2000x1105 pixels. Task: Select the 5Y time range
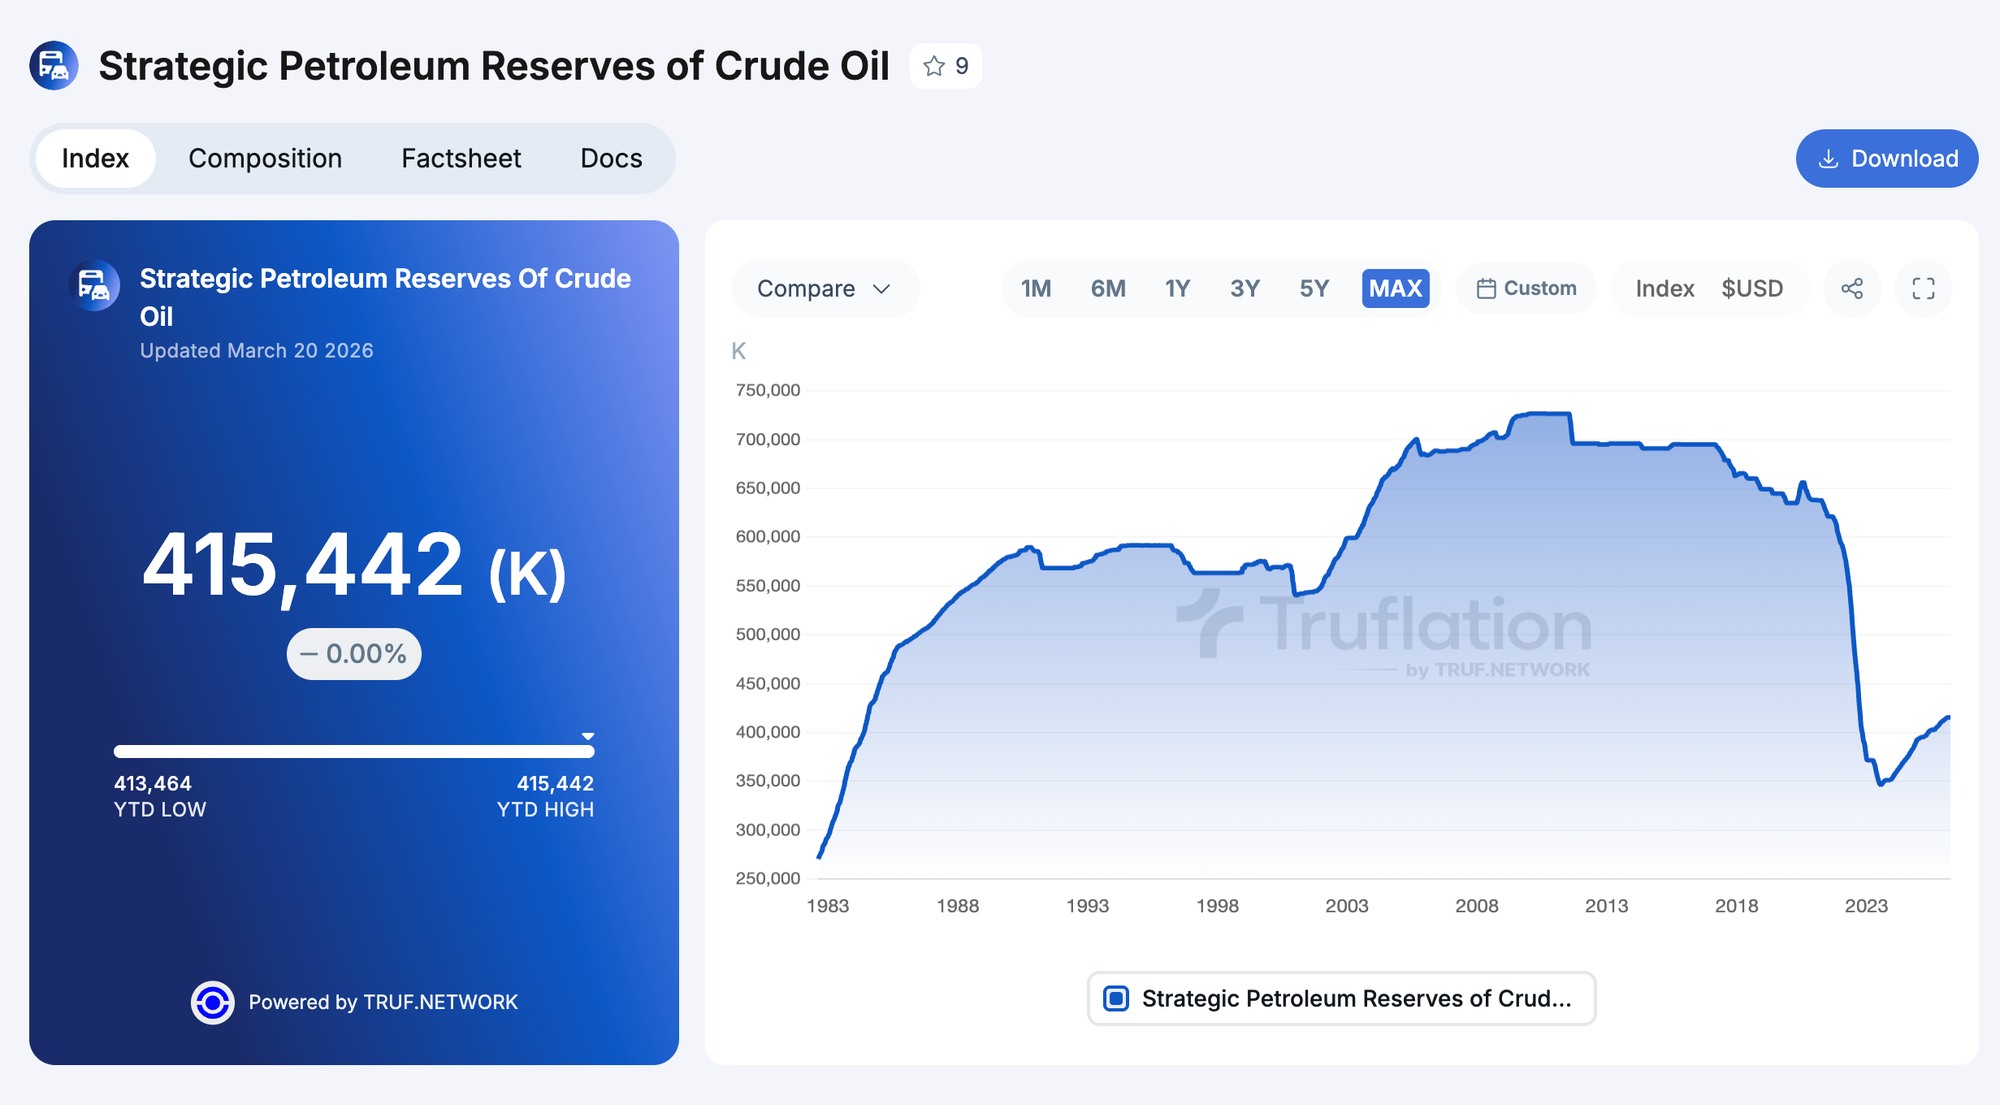point(1314,289)
